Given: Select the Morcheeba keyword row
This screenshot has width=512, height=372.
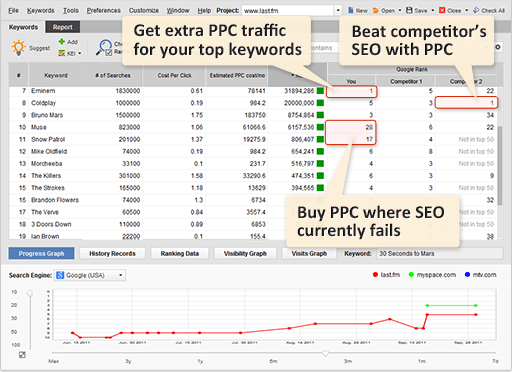Looking at the screenshot, I should 253,164.
